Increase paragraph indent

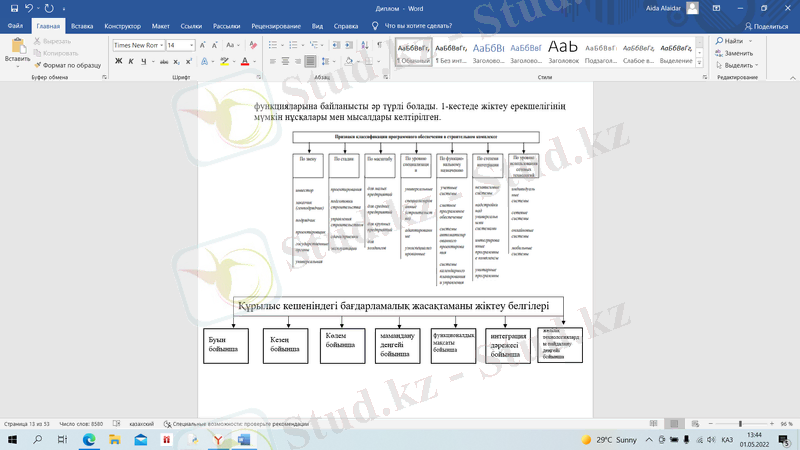[x=349, y=45]
